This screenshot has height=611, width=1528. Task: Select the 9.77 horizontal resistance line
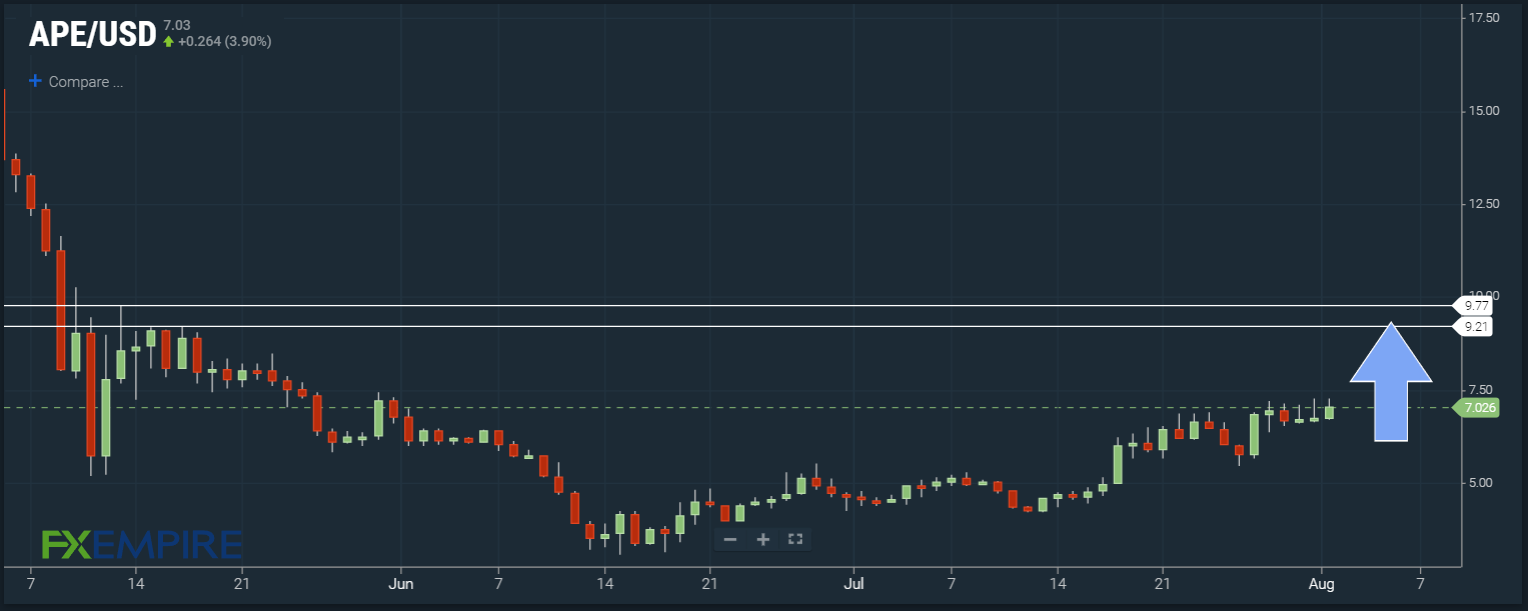pos(727,305)
